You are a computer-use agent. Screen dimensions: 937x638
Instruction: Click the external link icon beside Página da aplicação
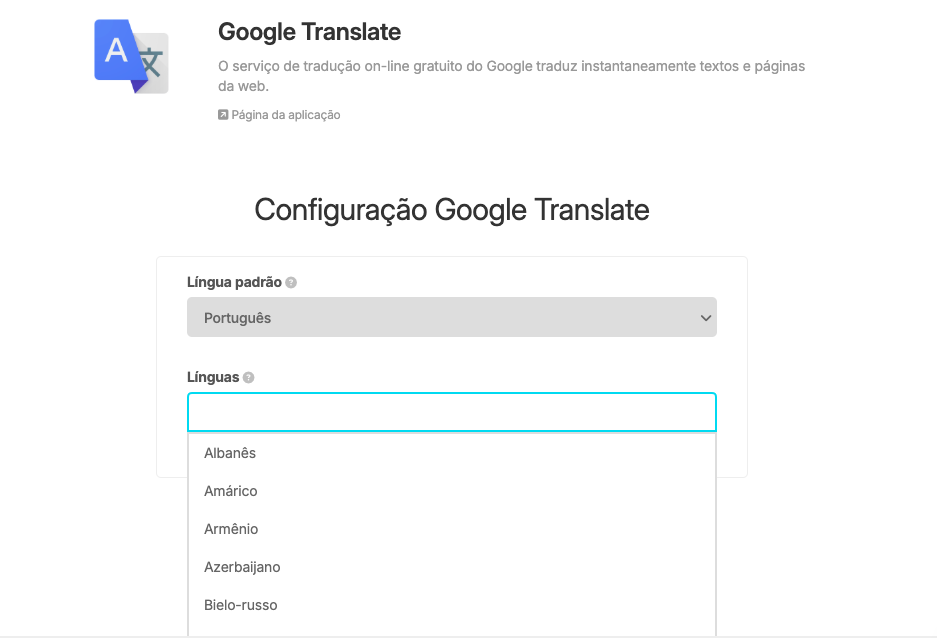point(223,115)
